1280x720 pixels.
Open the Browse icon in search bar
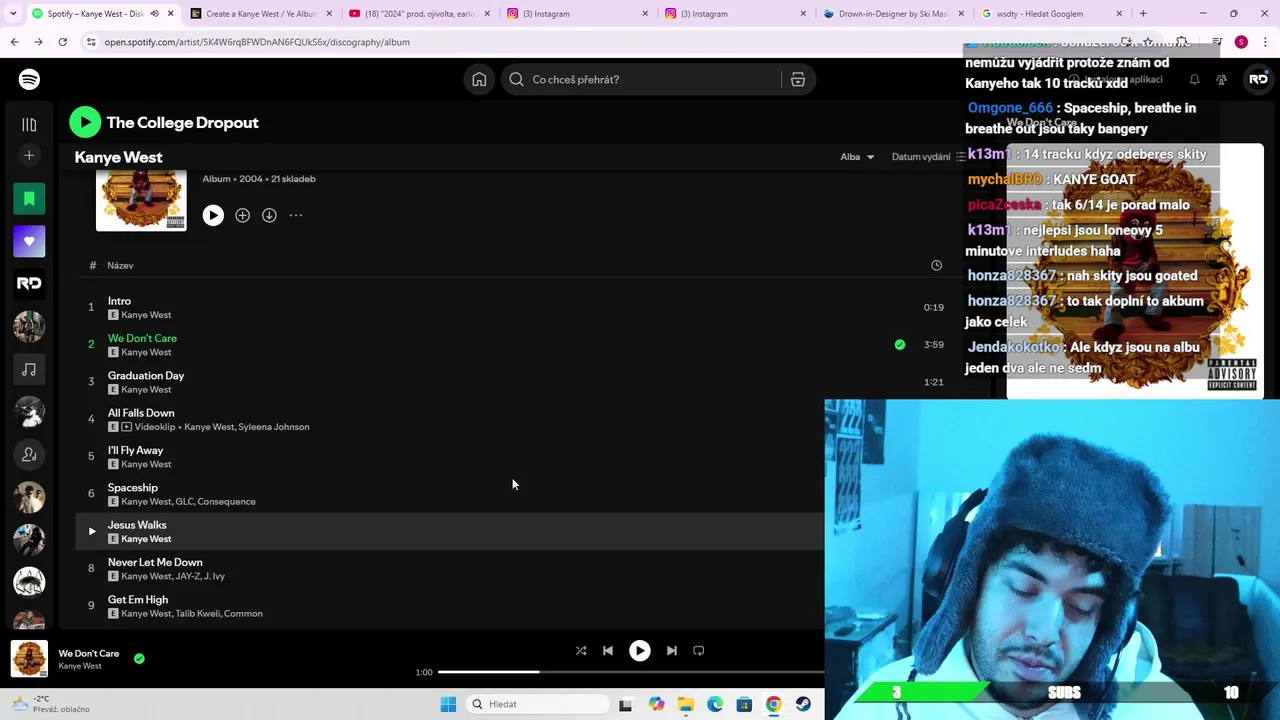click(797, 79)
